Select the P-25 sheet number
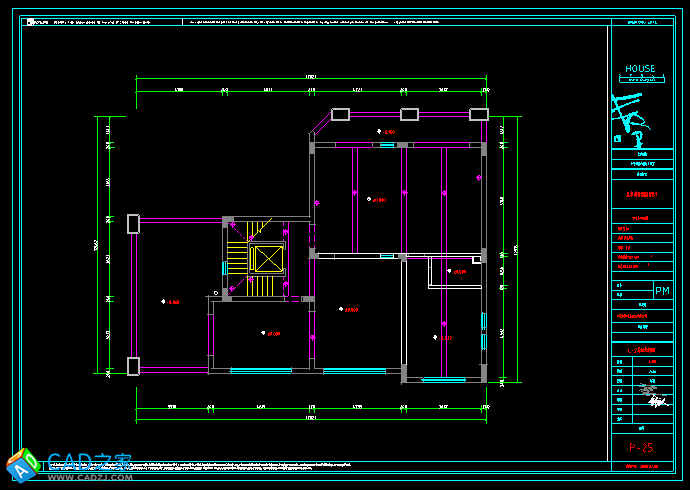This screenshot has width=690, height=490. [641, 447]
